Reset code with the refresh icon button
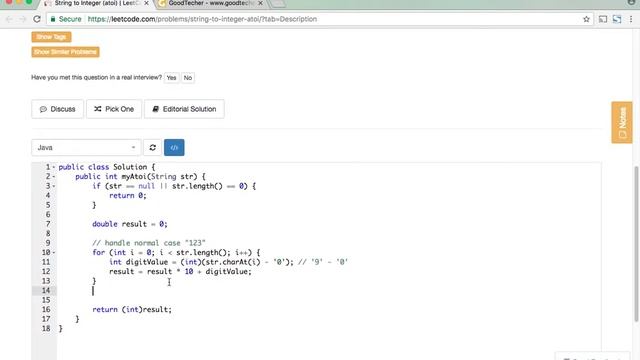This screenshot has height=360, width=640. [x=153, y=147]
